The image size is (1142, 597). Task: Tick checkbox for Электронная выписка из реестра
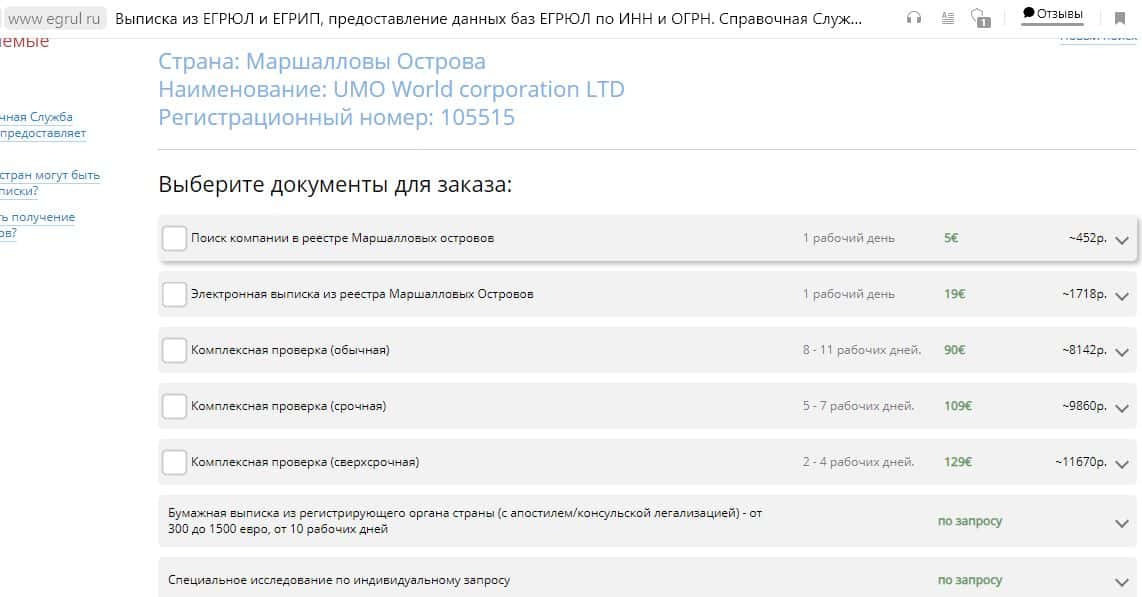point(174,294)
